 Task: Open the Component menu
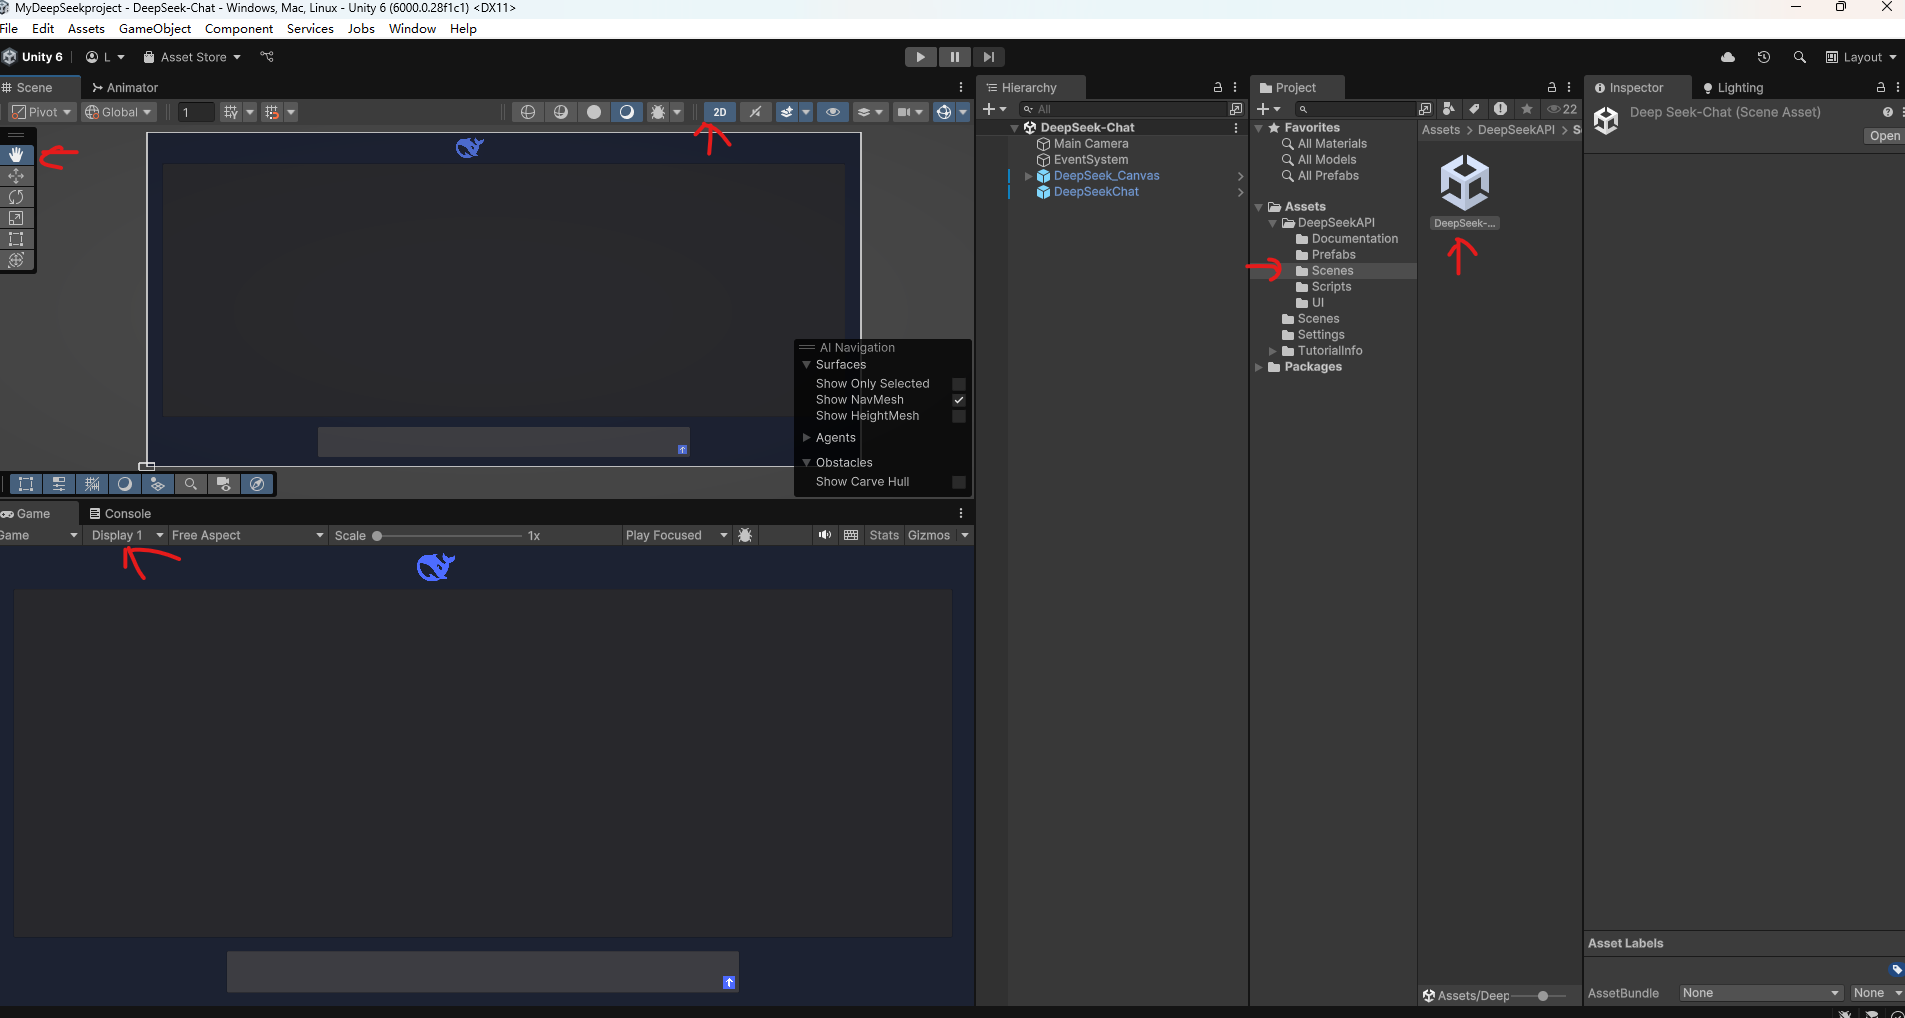[x=239, y=29]
